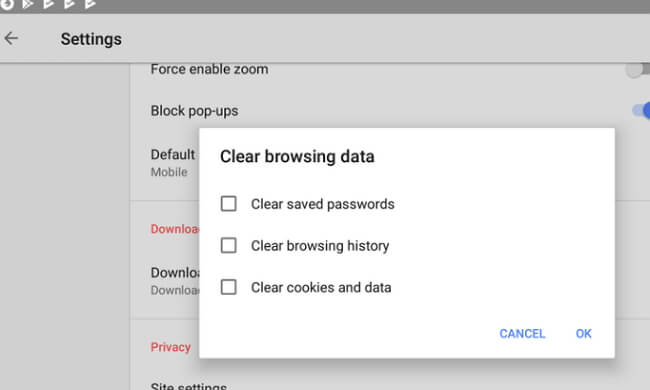
Task: Check the Clear browsing history box
Action: pyautogui.click(x=228, y=245)
